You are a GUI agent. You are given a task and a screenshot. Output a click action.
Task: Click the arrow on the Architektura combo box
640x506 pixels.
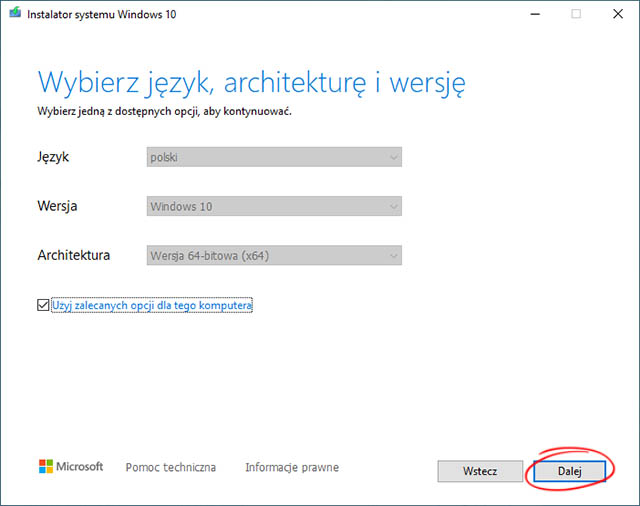coord(393,255)
